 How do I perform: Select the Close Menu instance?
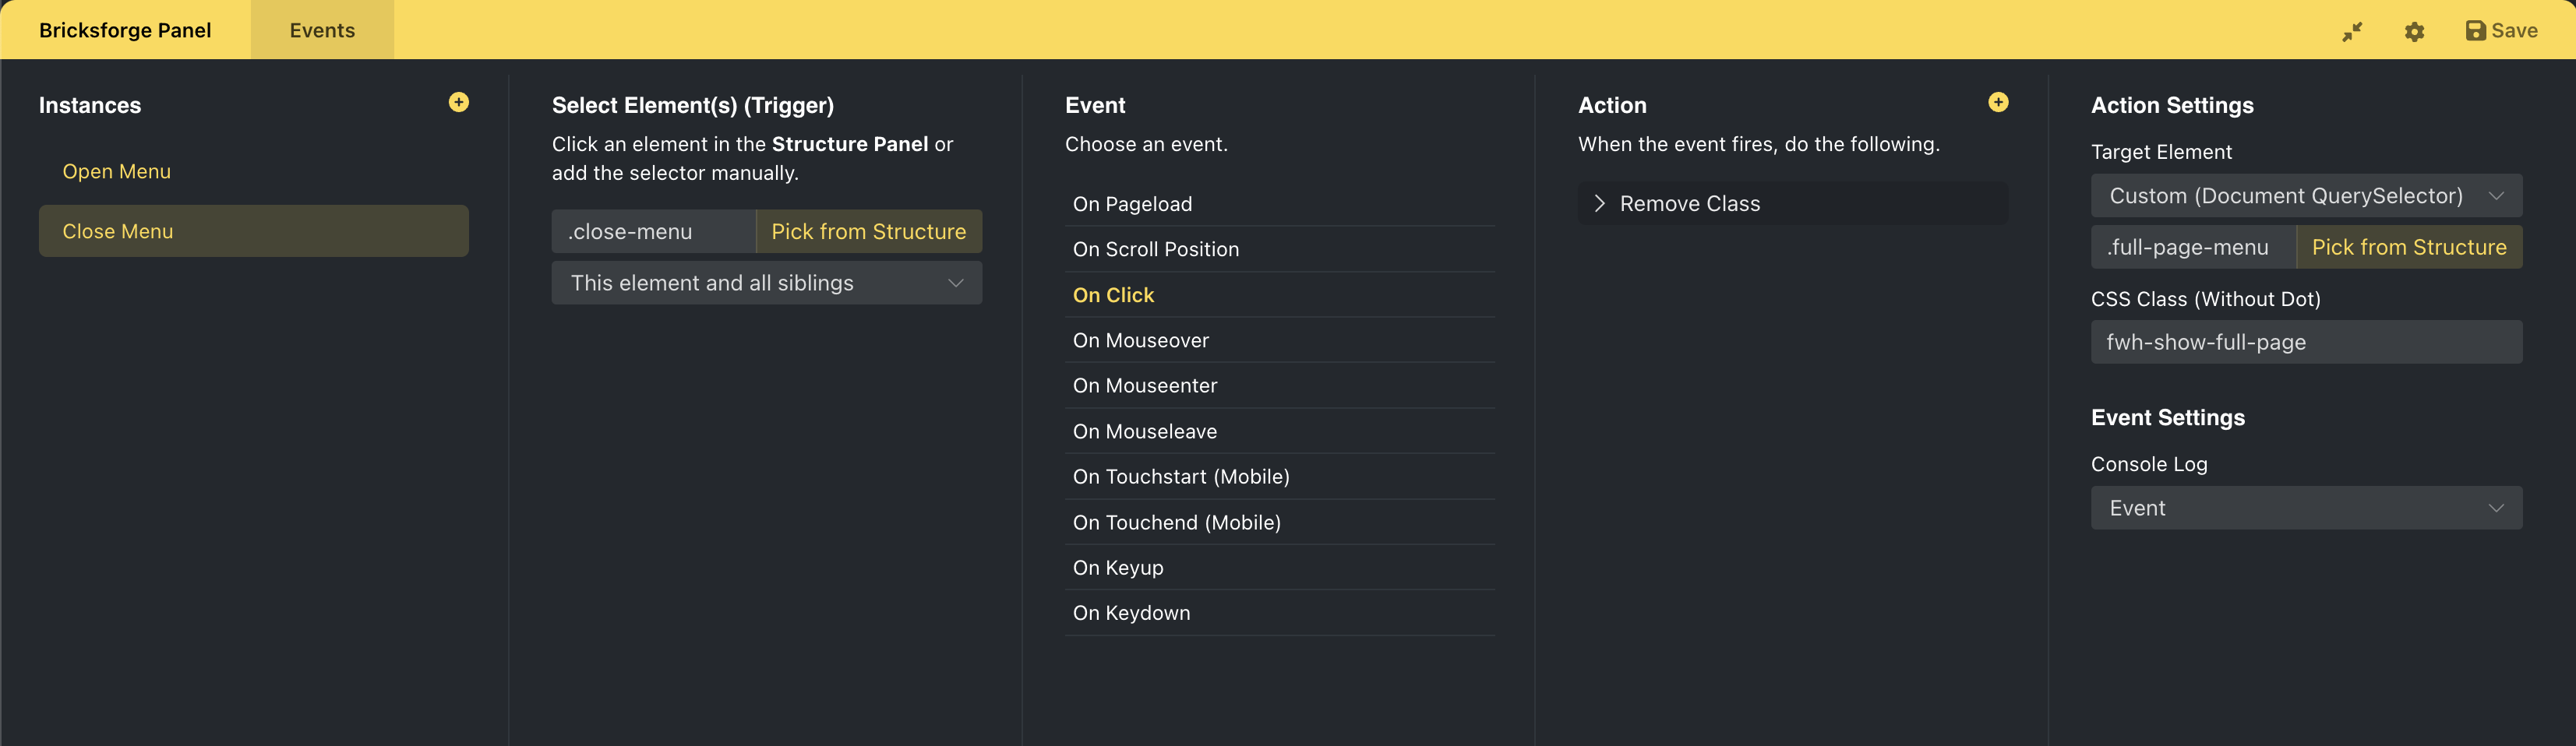(x=253, y=231)
